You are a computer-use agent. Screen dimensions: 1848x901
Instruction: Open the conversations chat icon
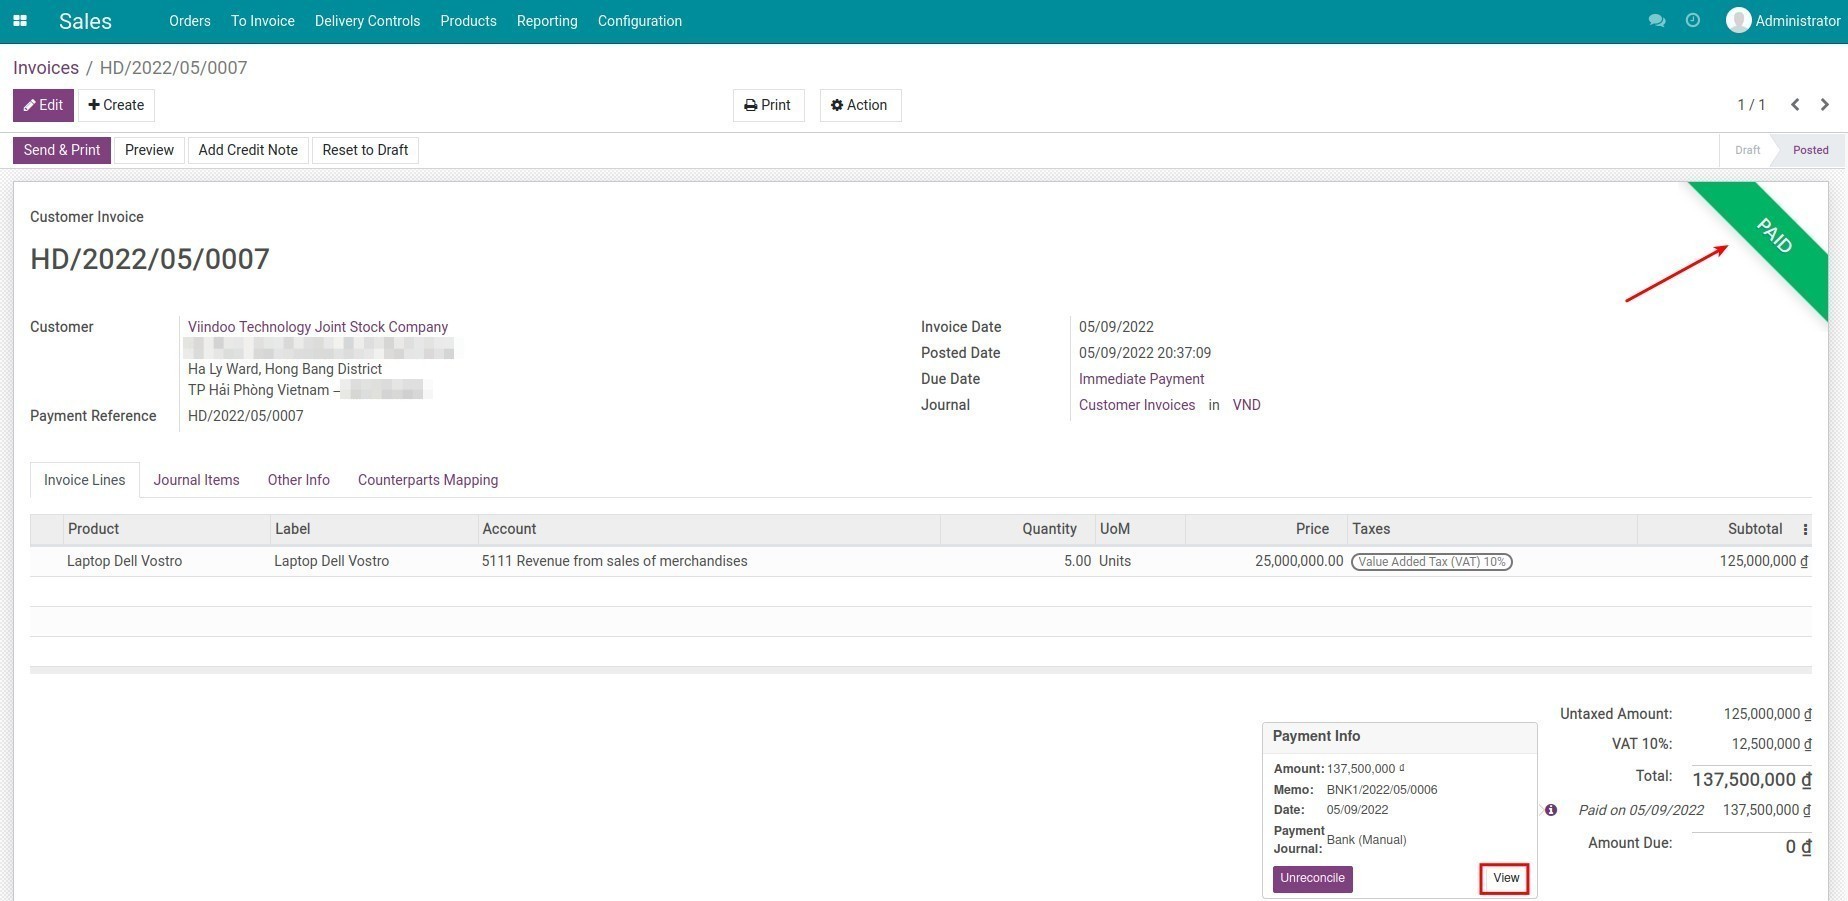pyautogui.click(x=1657, y=21)
